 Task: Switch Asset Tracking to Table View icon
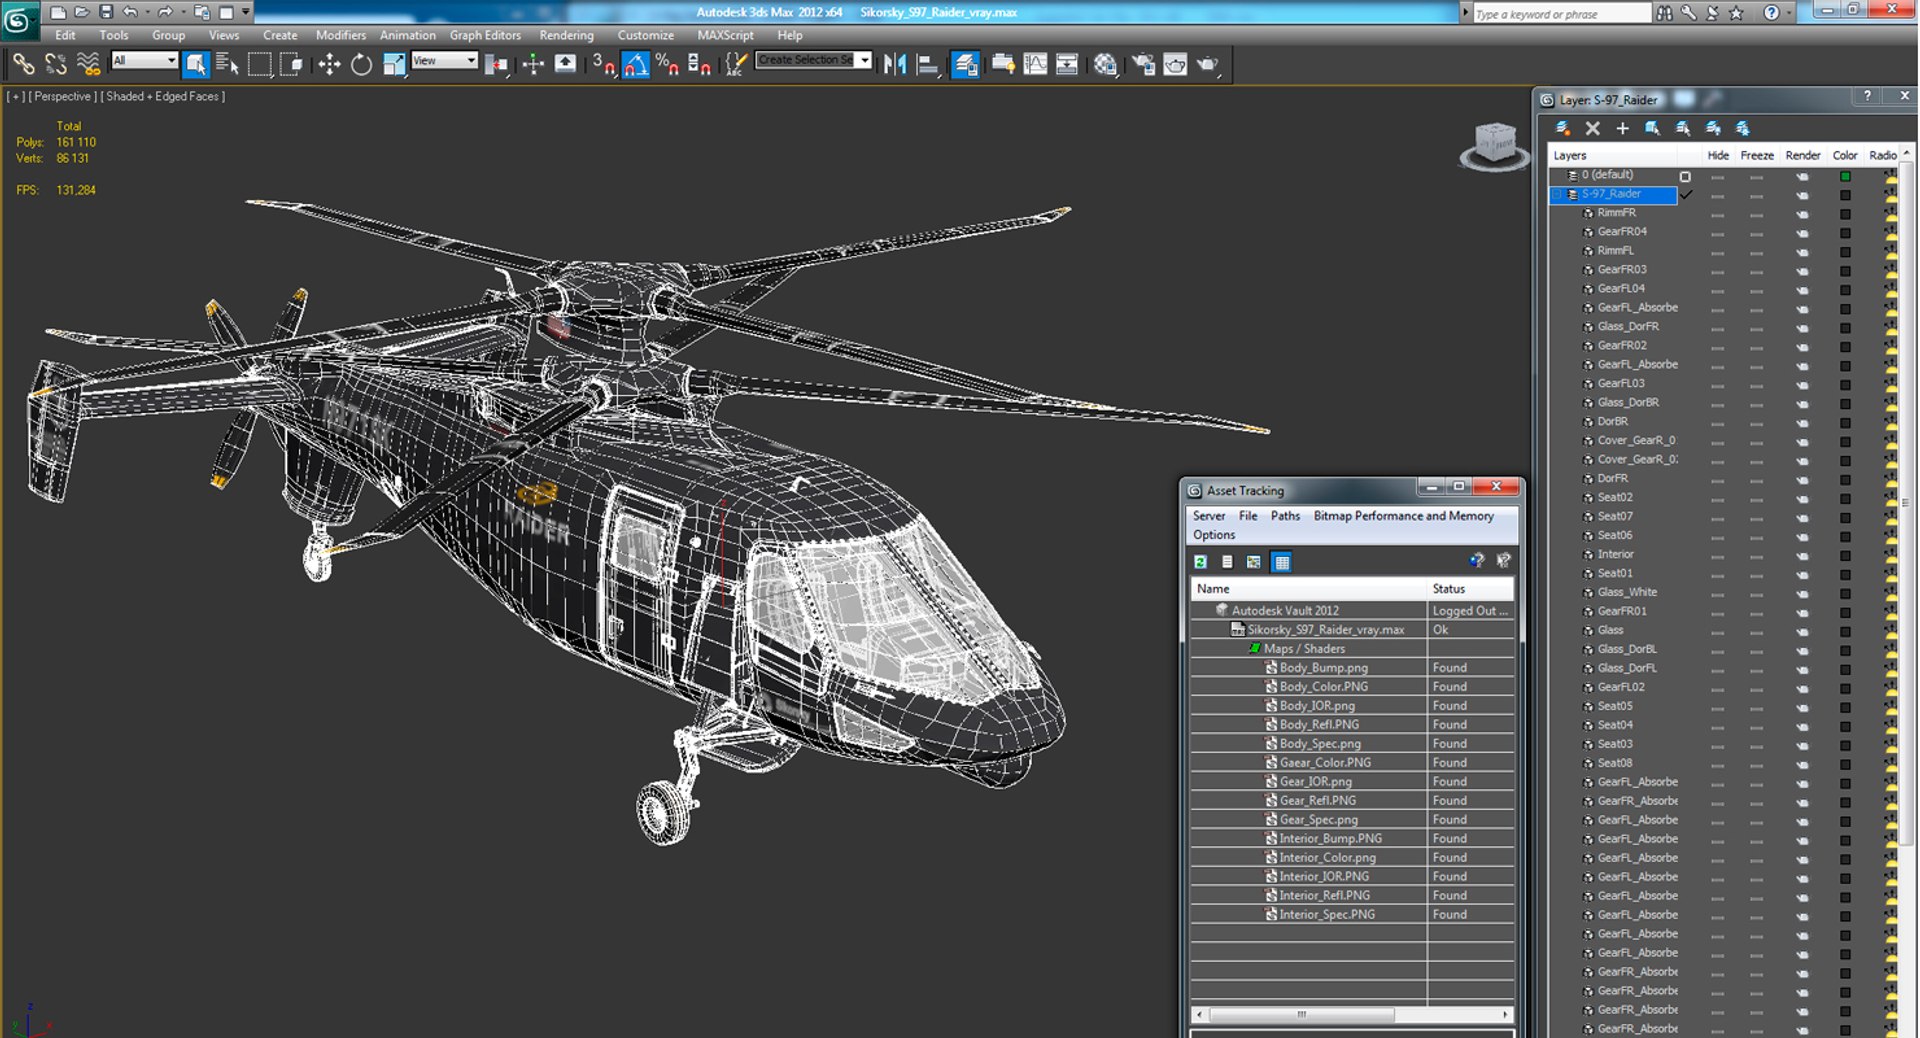click(1281, 562)
